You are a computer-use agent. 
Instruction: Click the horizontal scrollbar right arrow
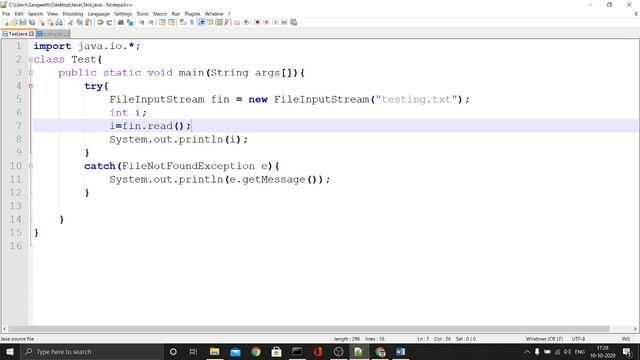pos(635,329)
